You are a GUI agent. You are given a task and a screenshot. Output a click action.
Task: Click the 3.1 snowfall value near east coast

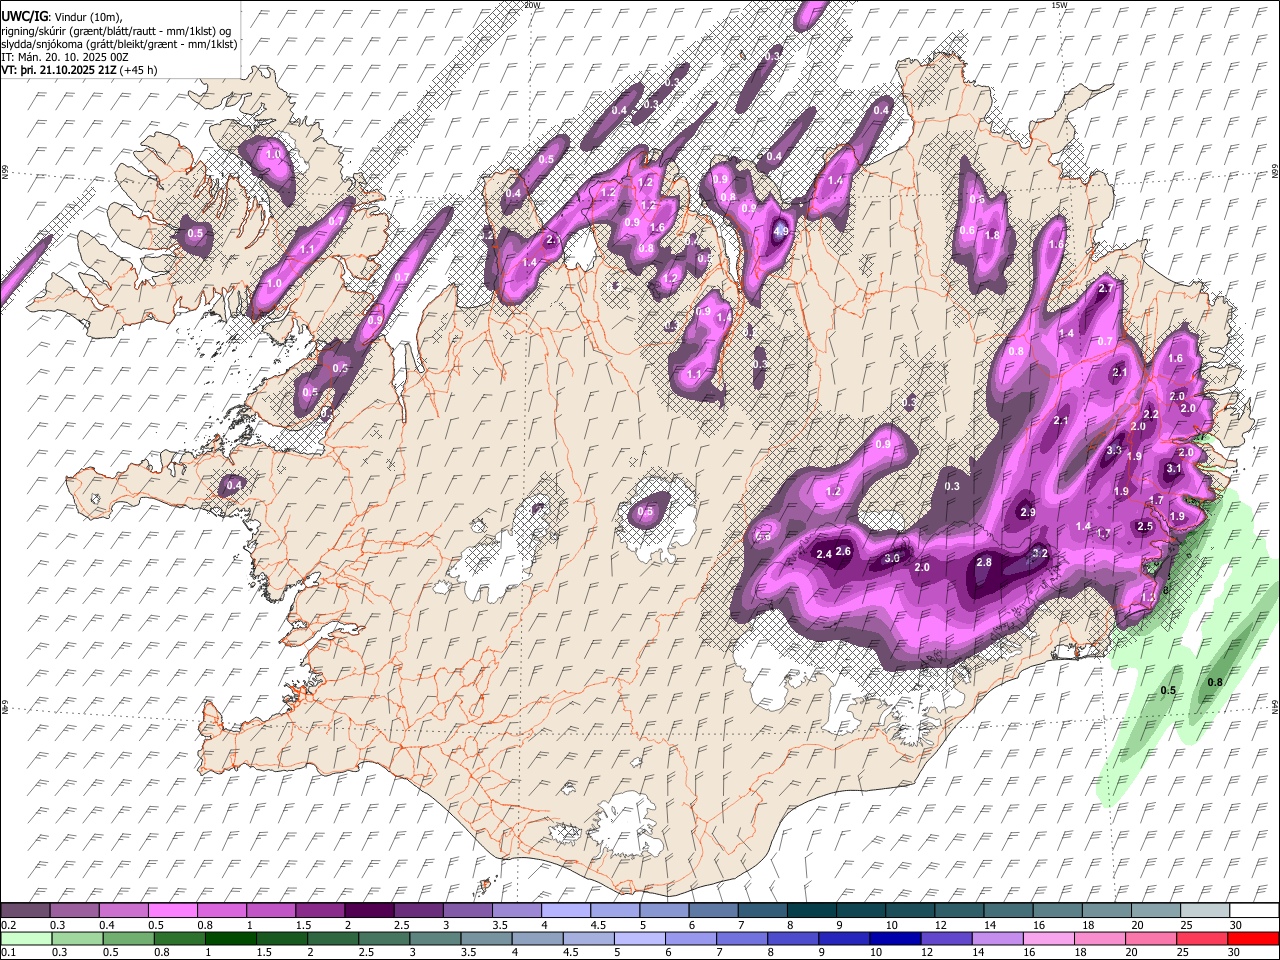[x=1174, y=469]
